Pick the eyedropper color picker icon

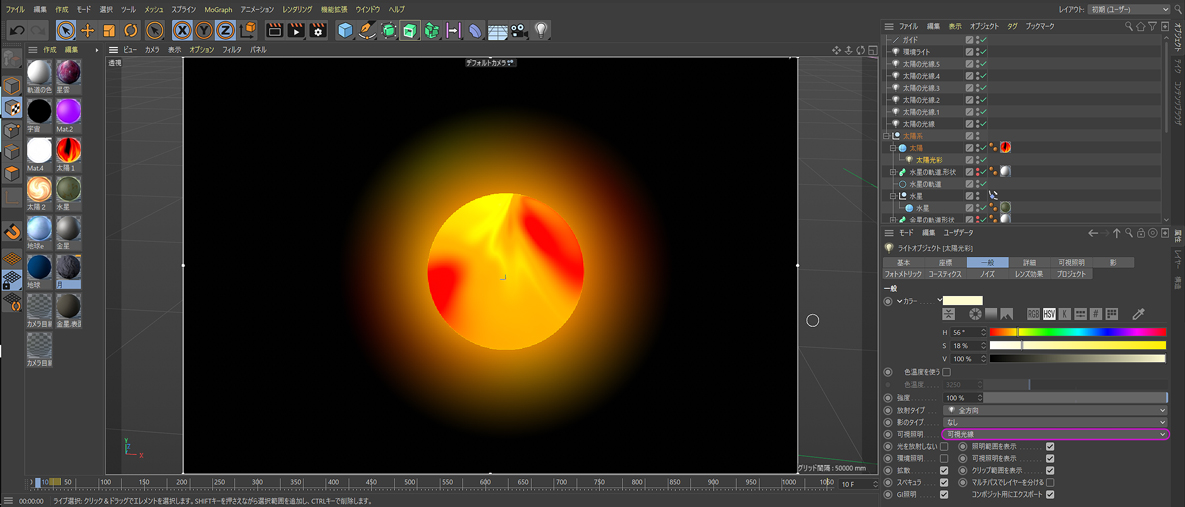(x=1138, y=314)
